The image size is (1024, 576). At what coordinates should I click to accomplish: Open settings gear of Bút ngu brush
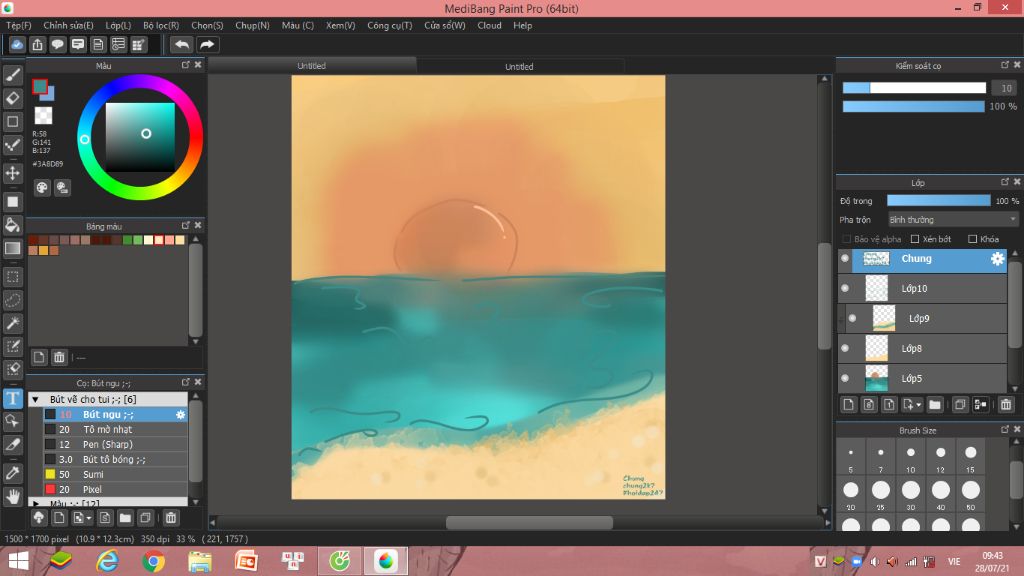181,415
